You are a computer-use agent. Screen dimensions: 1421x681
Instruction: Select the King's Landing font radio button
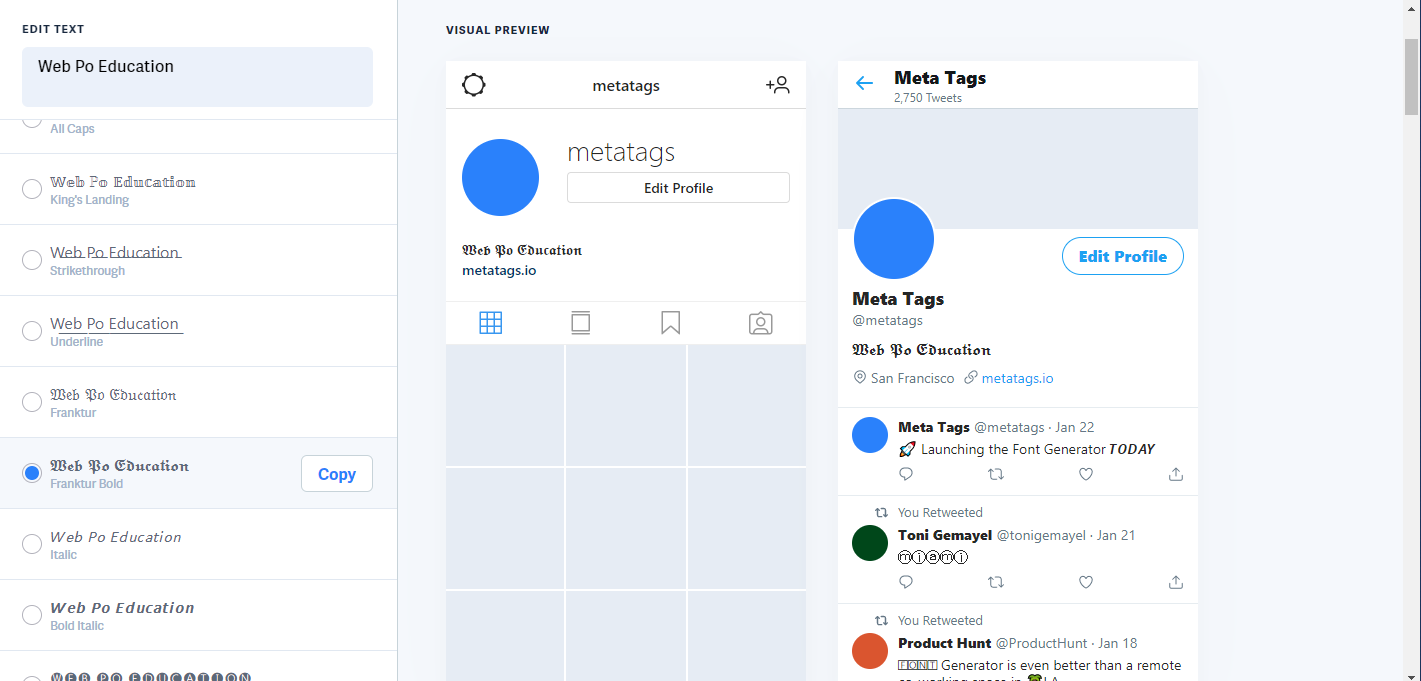(x=32, y=189)
